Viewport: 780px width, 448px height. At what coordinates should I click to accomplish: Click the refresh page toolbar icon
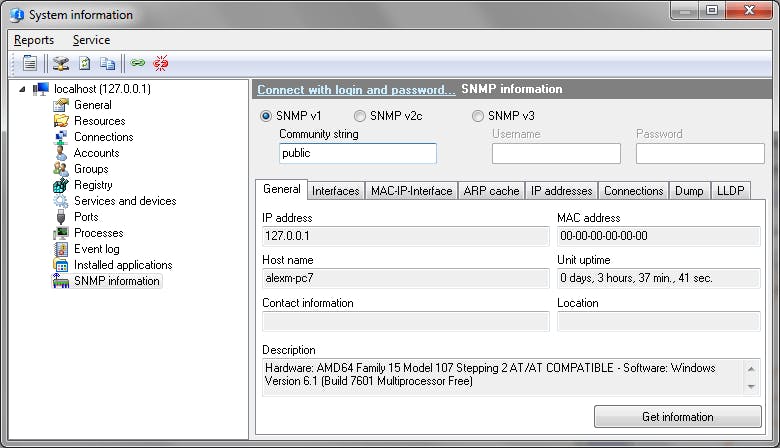tap(85, 64)
